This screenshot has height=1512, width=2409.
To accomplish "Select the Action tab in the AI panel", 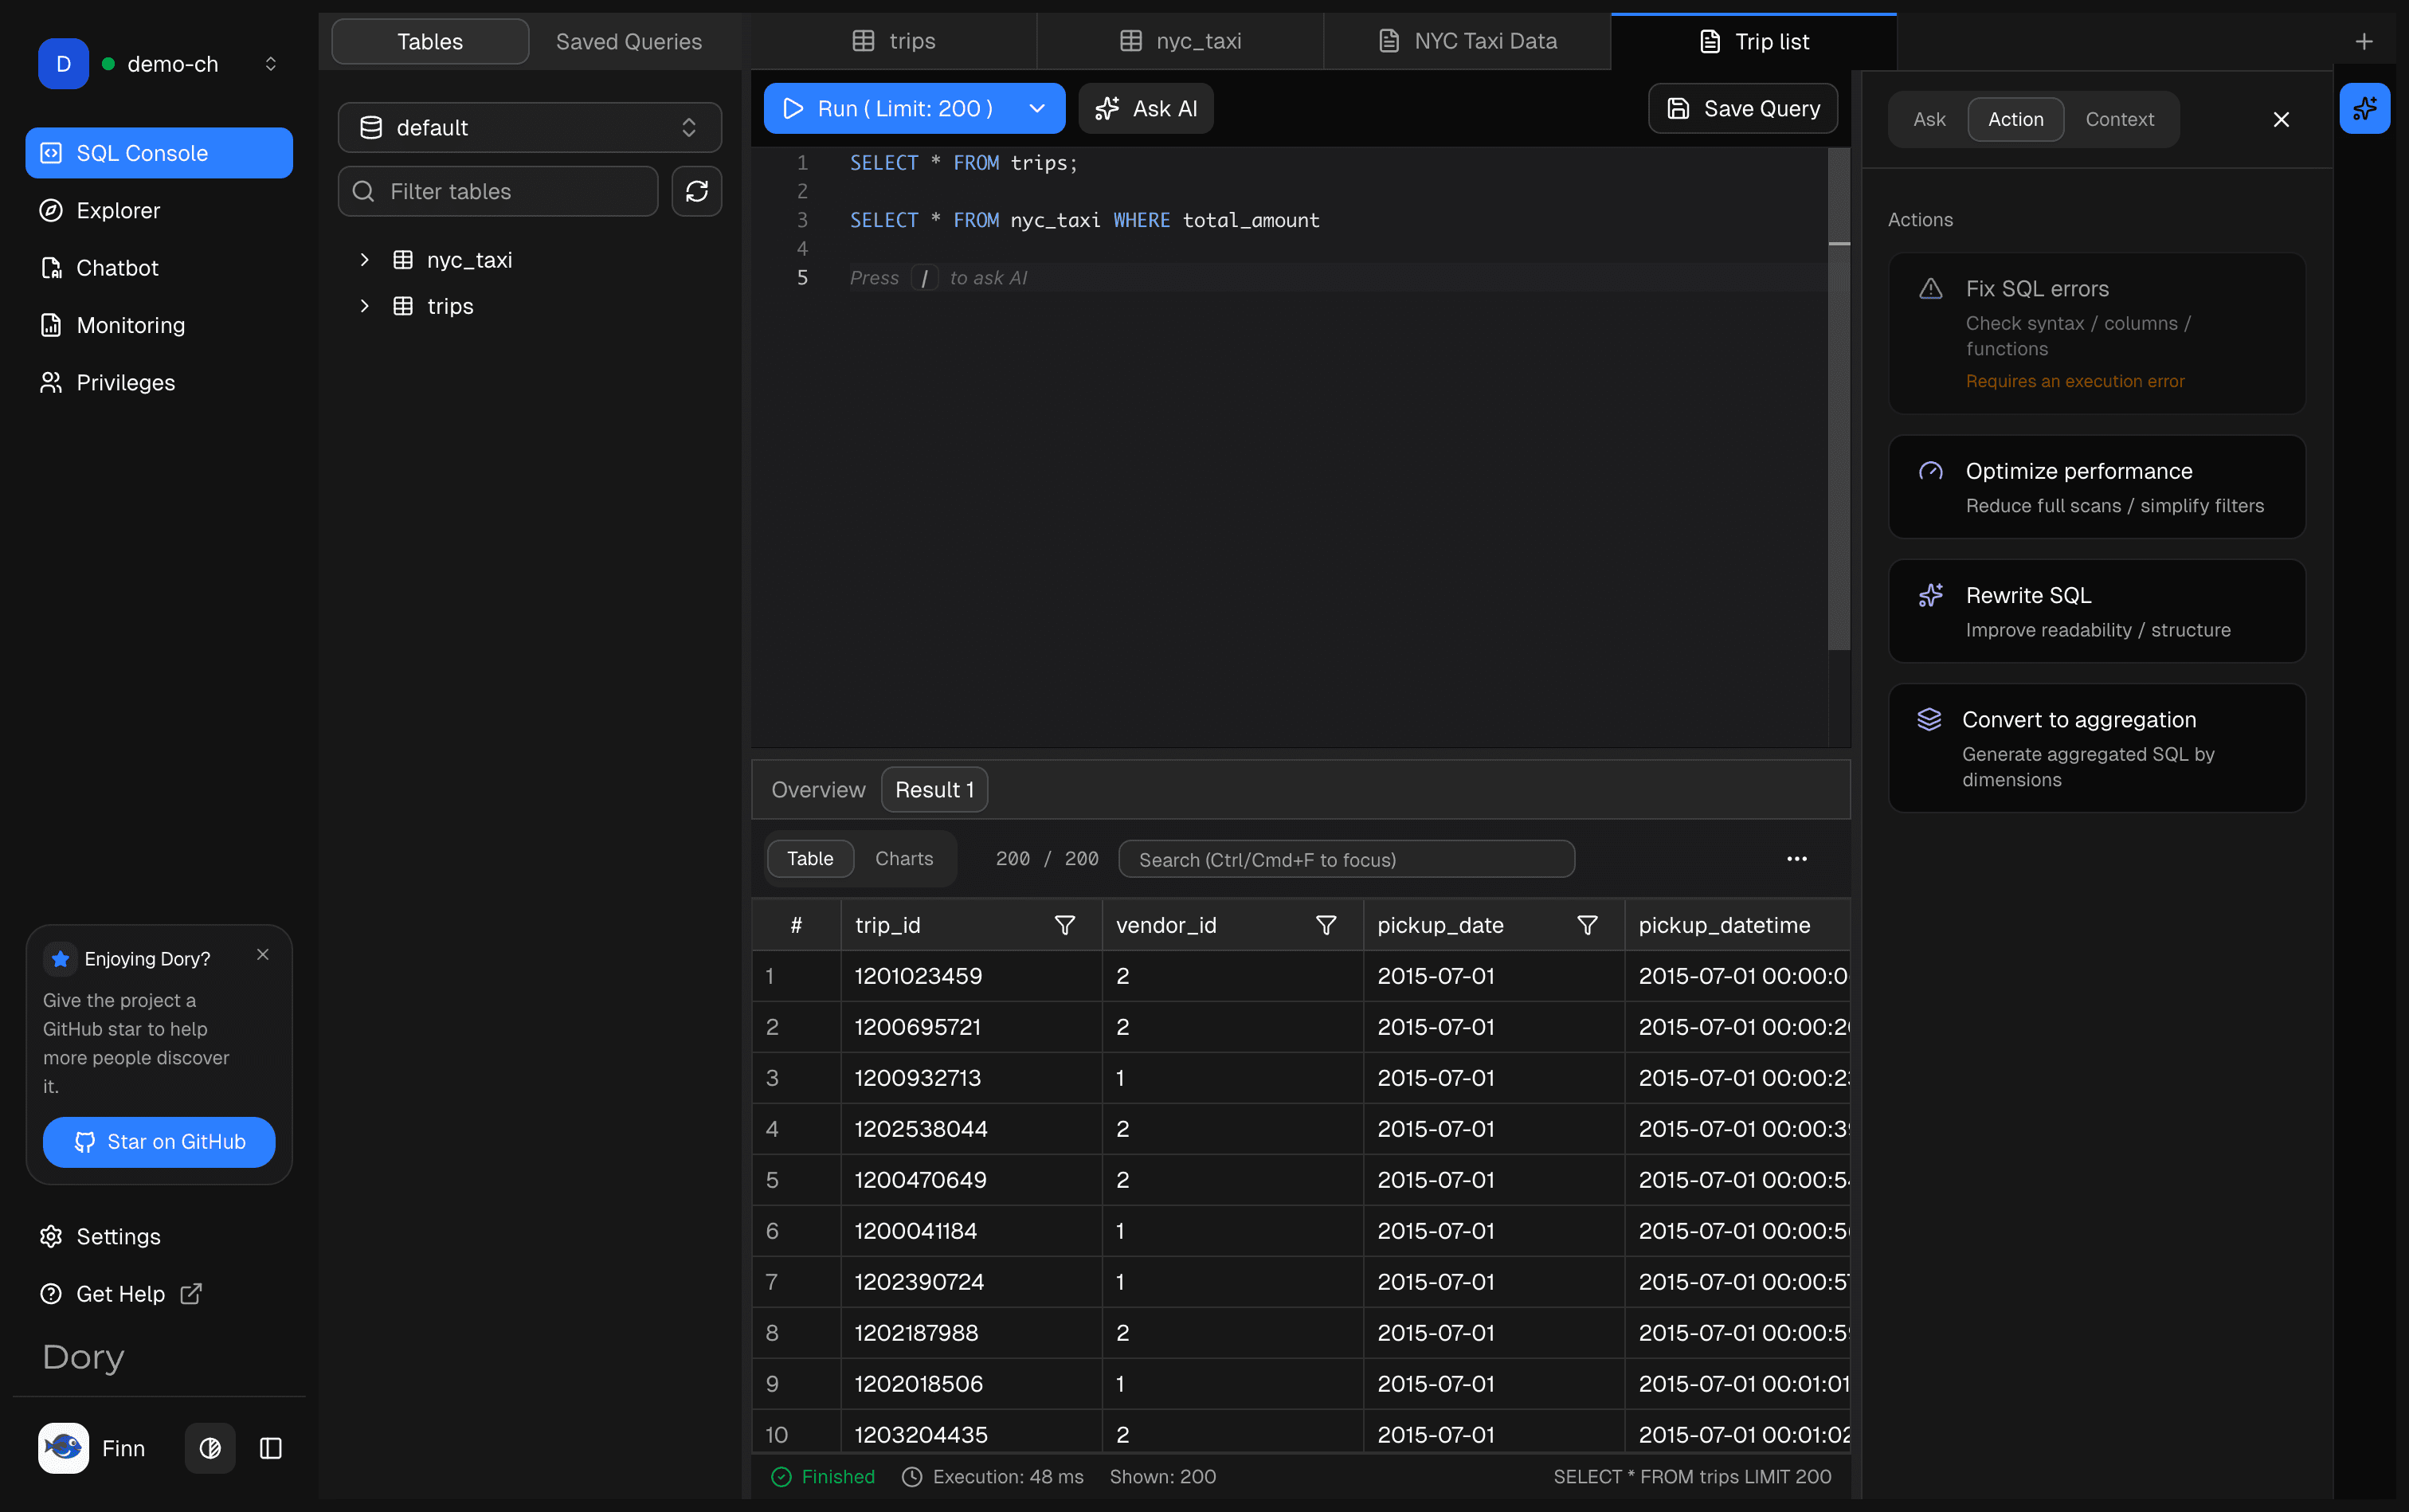I will 2015,119.
